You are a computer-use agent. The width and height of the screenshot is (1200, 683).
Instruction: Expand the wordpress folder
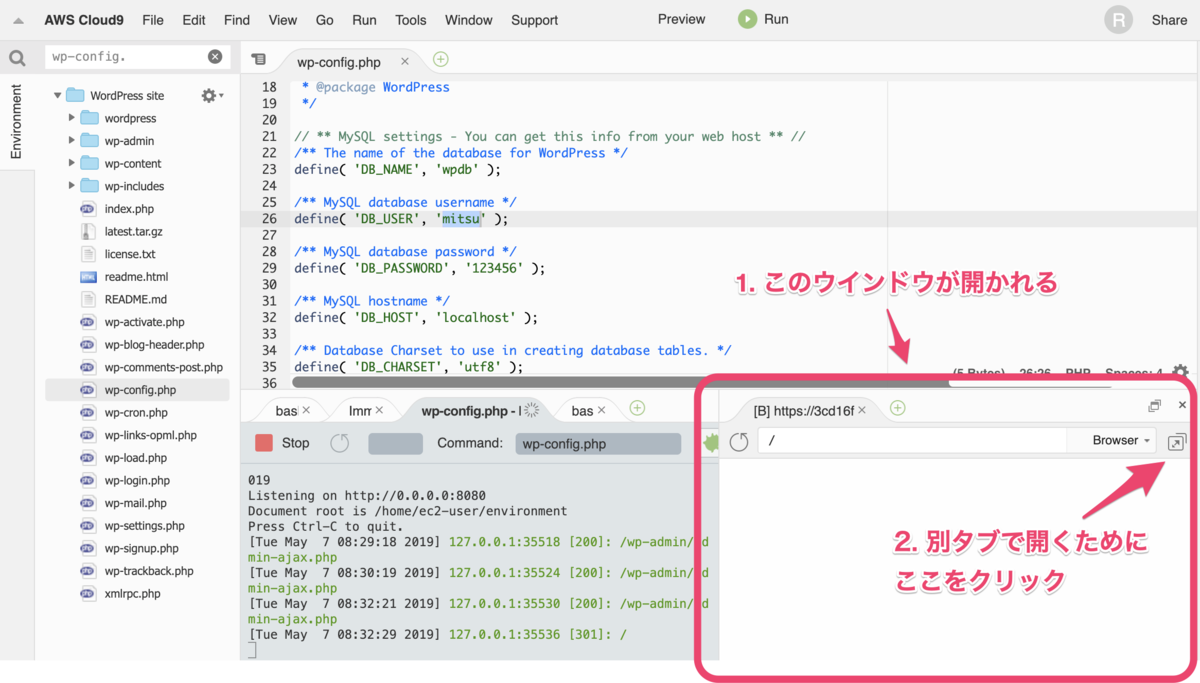[x=72, y=118]
